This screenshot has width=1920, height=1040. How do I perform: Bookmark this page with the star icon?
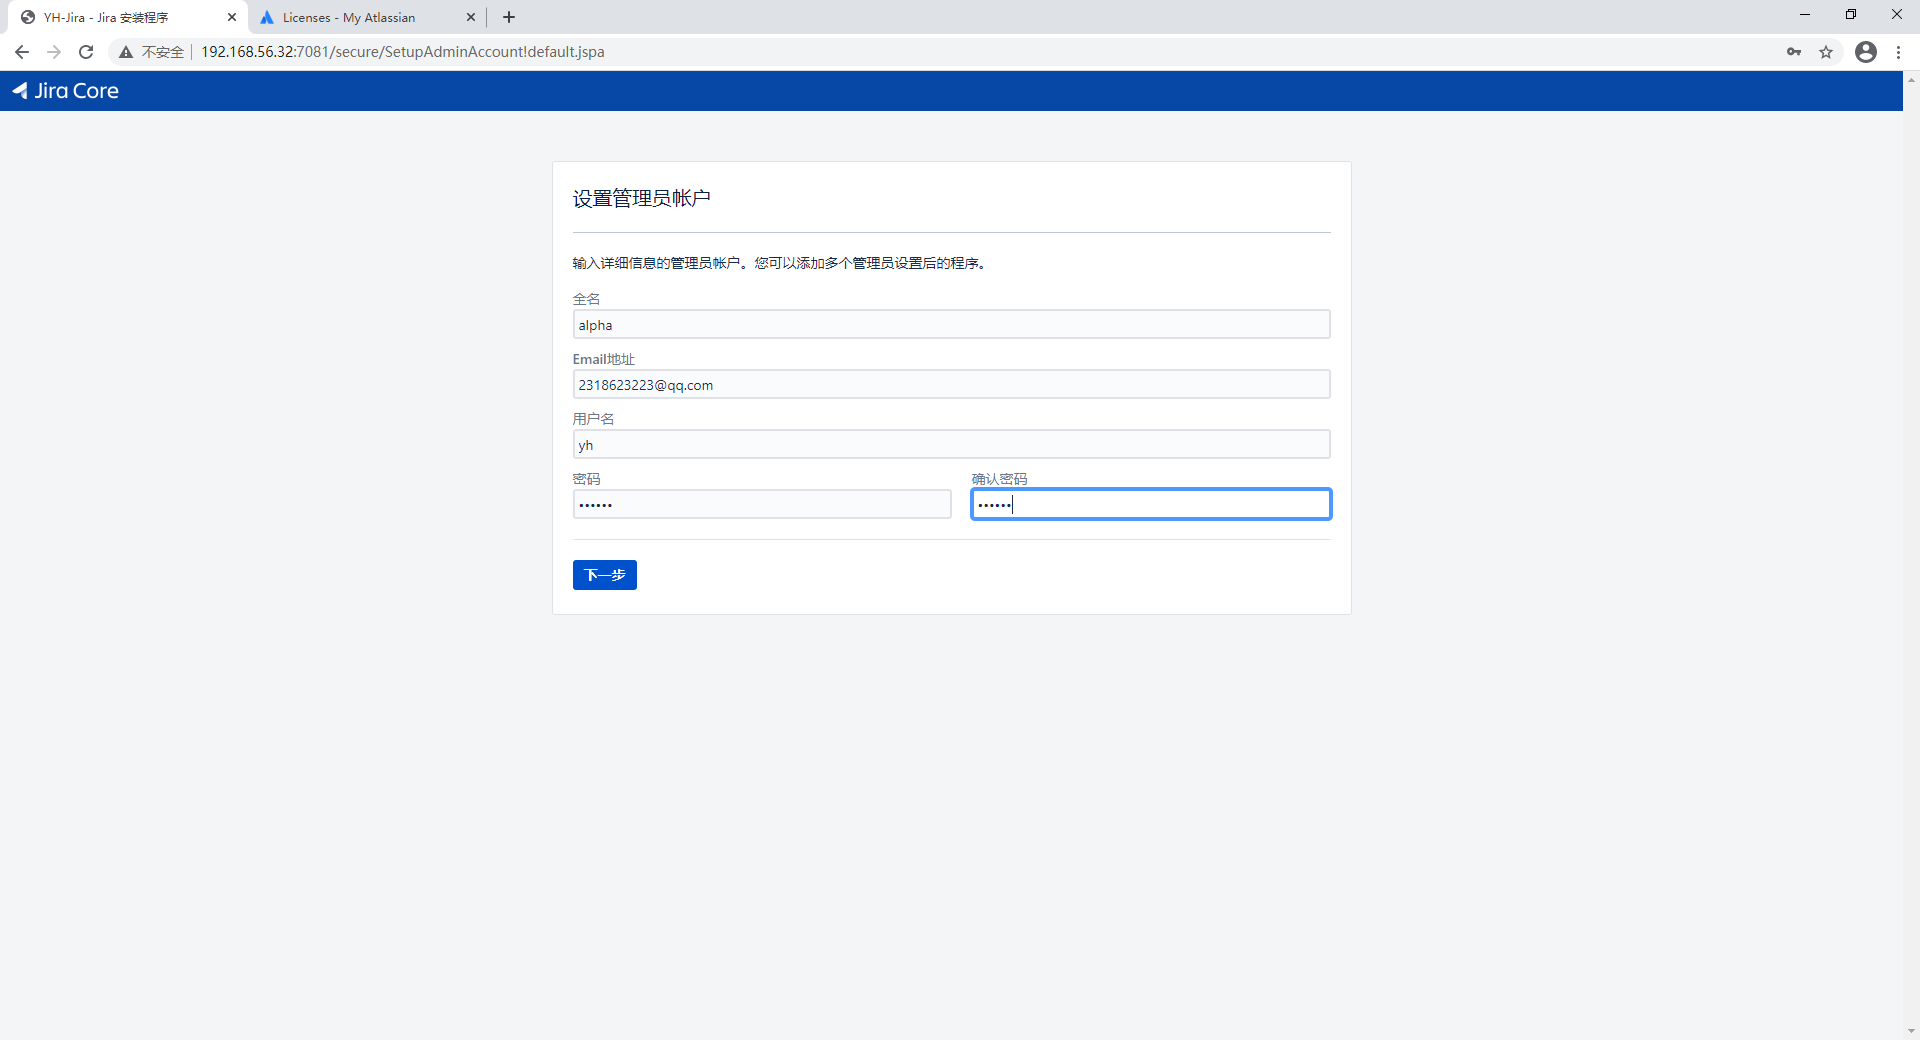coord(1826,52)
